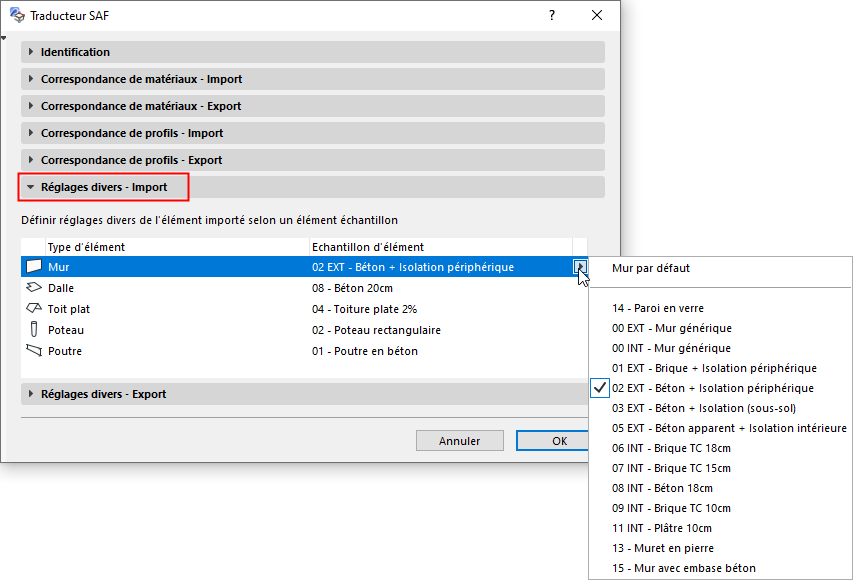Select 08 INT - Béton 18cm
853x580 pixels.
(720, 488)
